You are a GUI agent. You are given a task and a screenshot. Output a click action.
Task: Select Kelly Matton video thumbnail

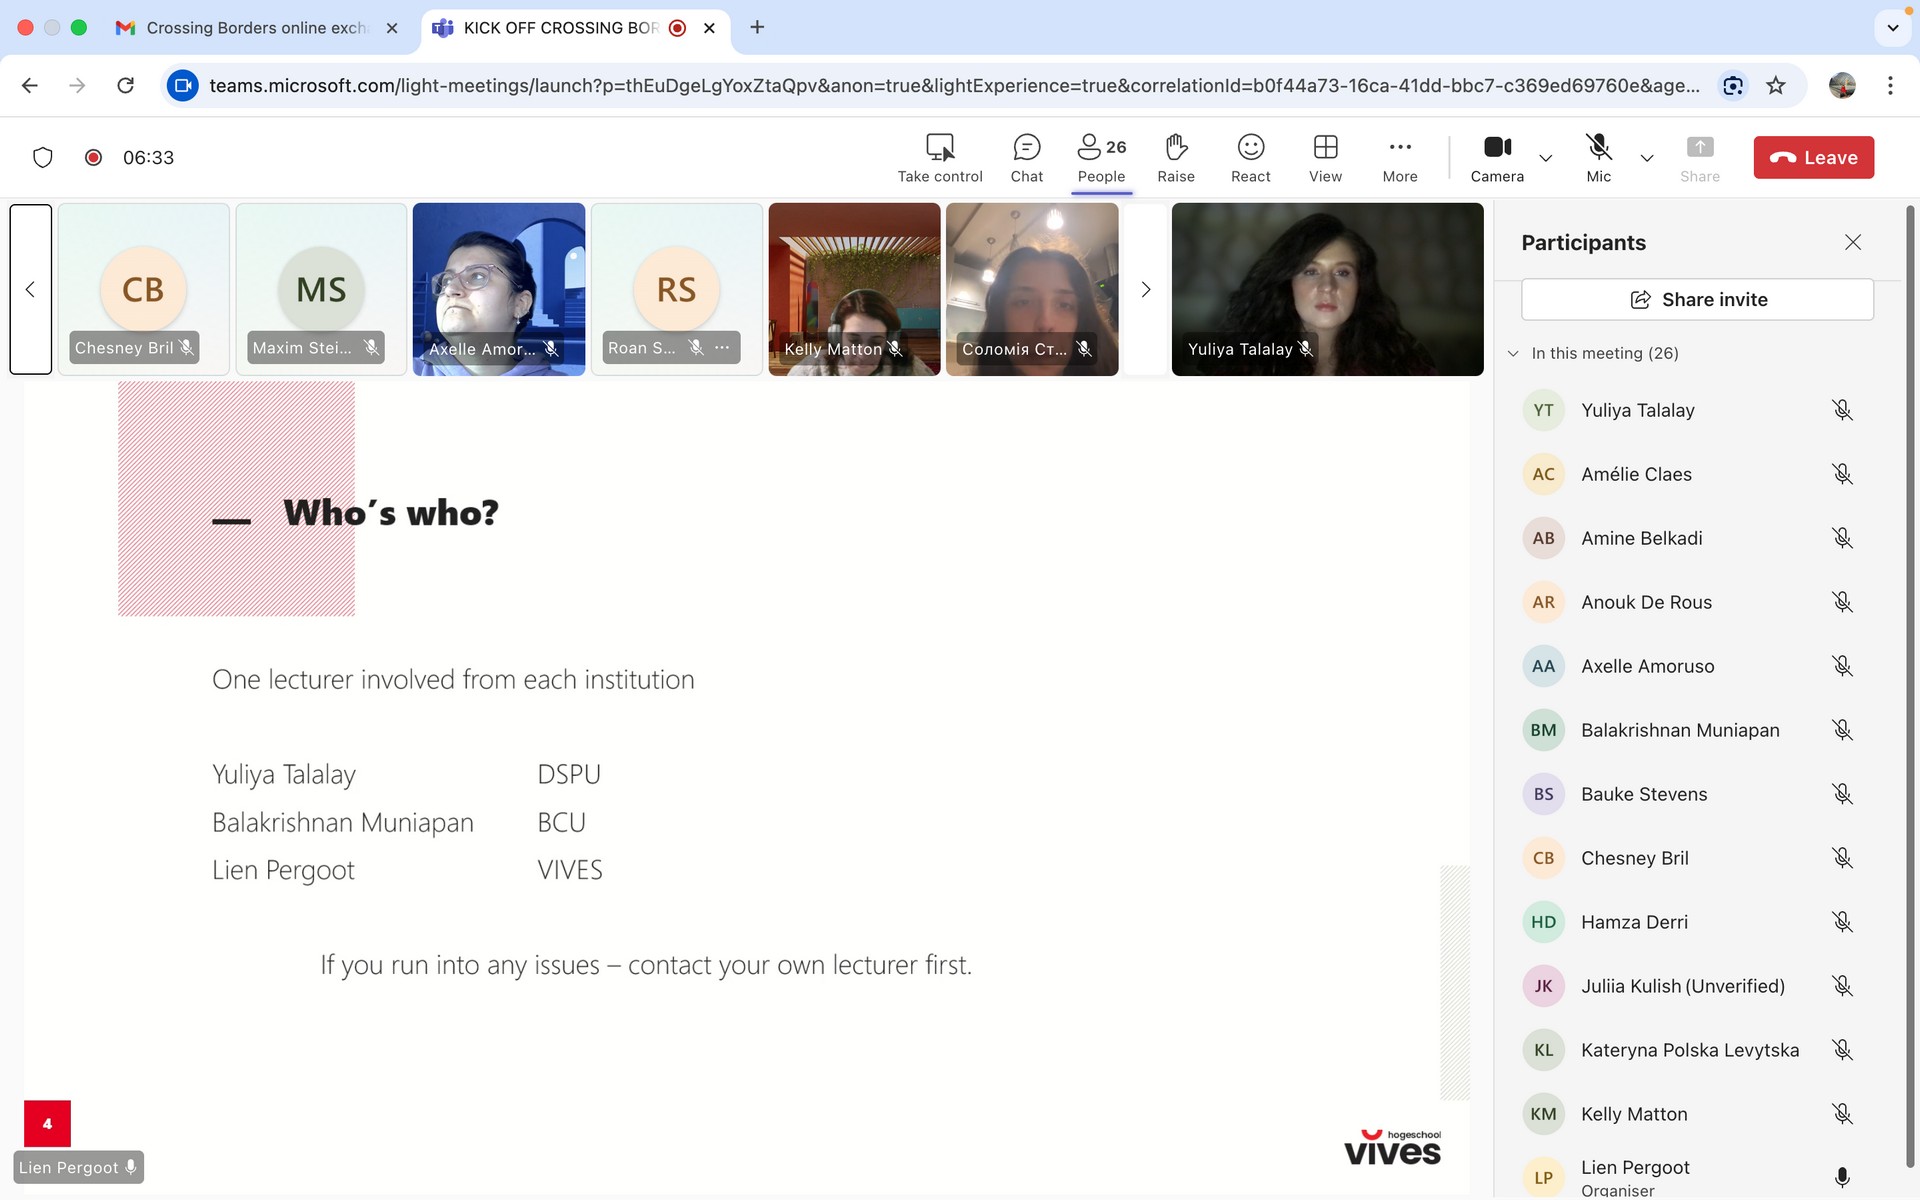(x=853, y=289)
